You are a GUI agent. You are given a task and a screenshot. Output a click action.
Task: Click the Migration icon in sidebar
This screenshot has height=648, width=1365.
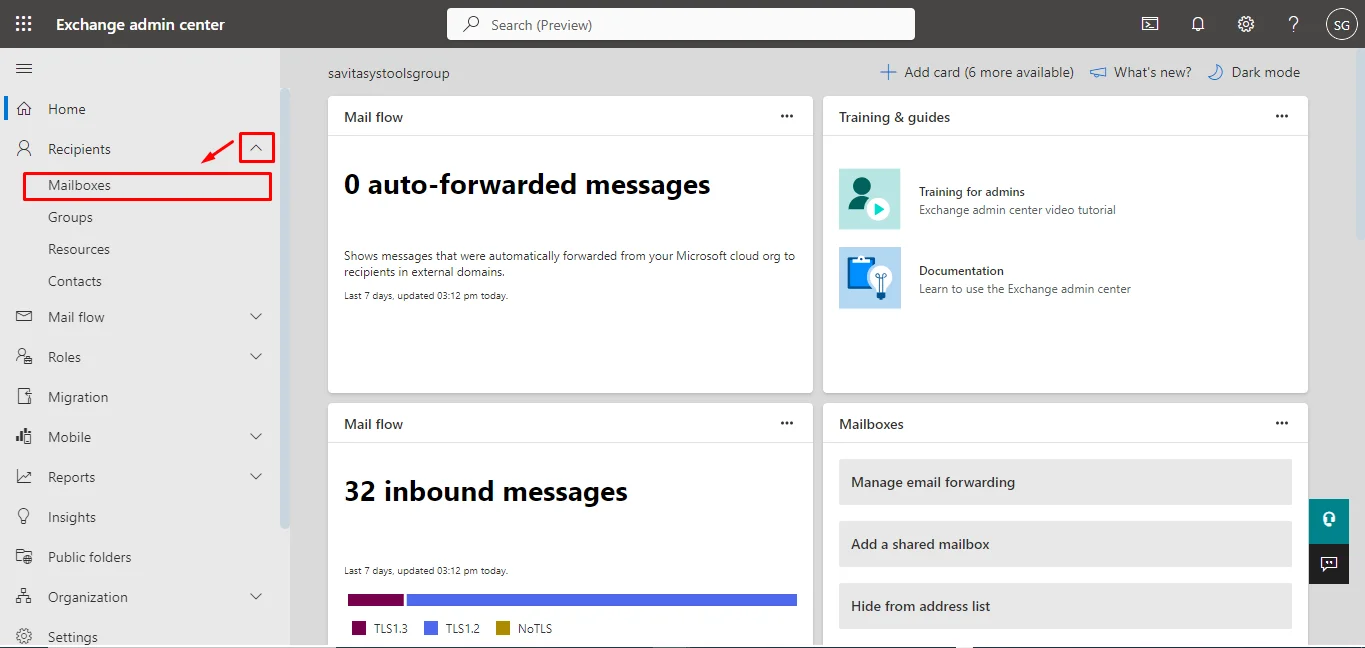25,396
